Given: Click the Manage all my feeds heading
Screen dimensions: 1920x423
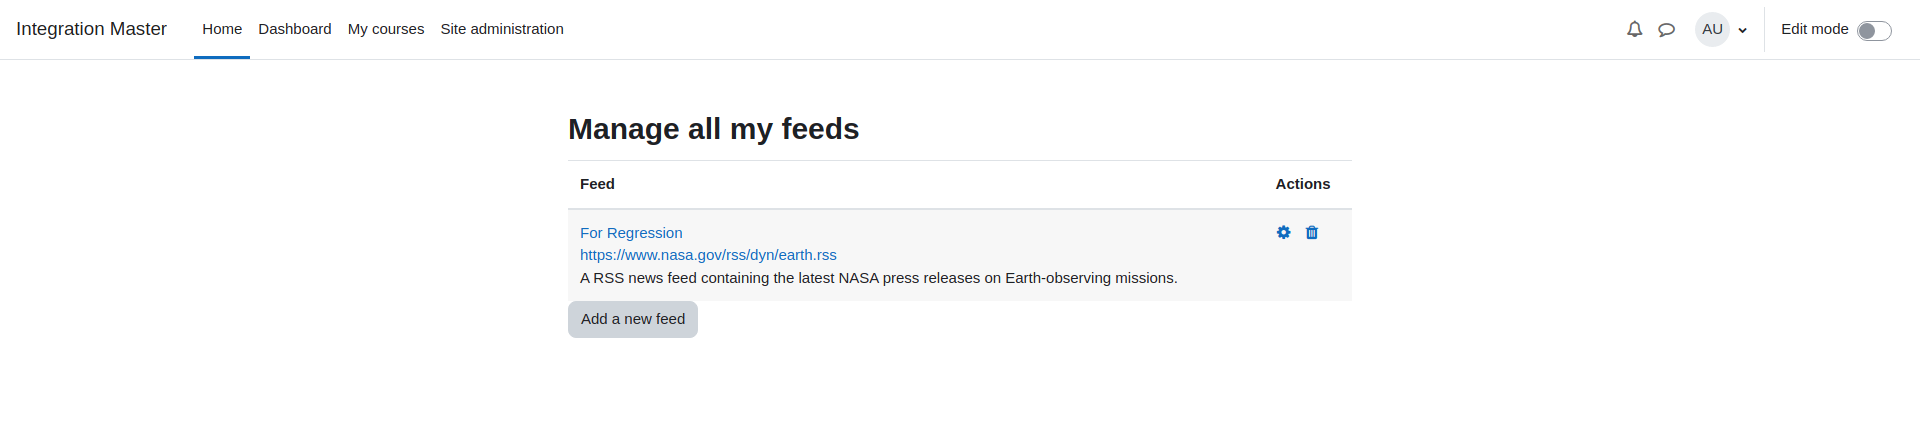Looking at the screenshot, I should tap(714, 129).
